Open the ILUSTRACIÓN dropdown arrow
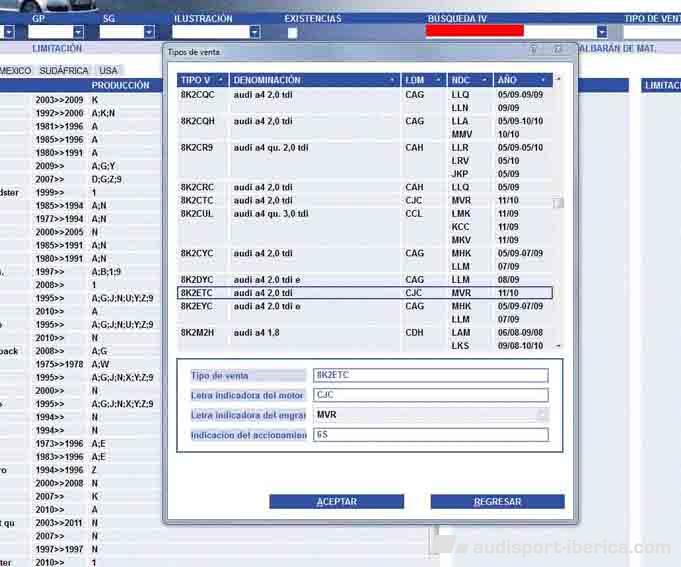 [255, 32]
